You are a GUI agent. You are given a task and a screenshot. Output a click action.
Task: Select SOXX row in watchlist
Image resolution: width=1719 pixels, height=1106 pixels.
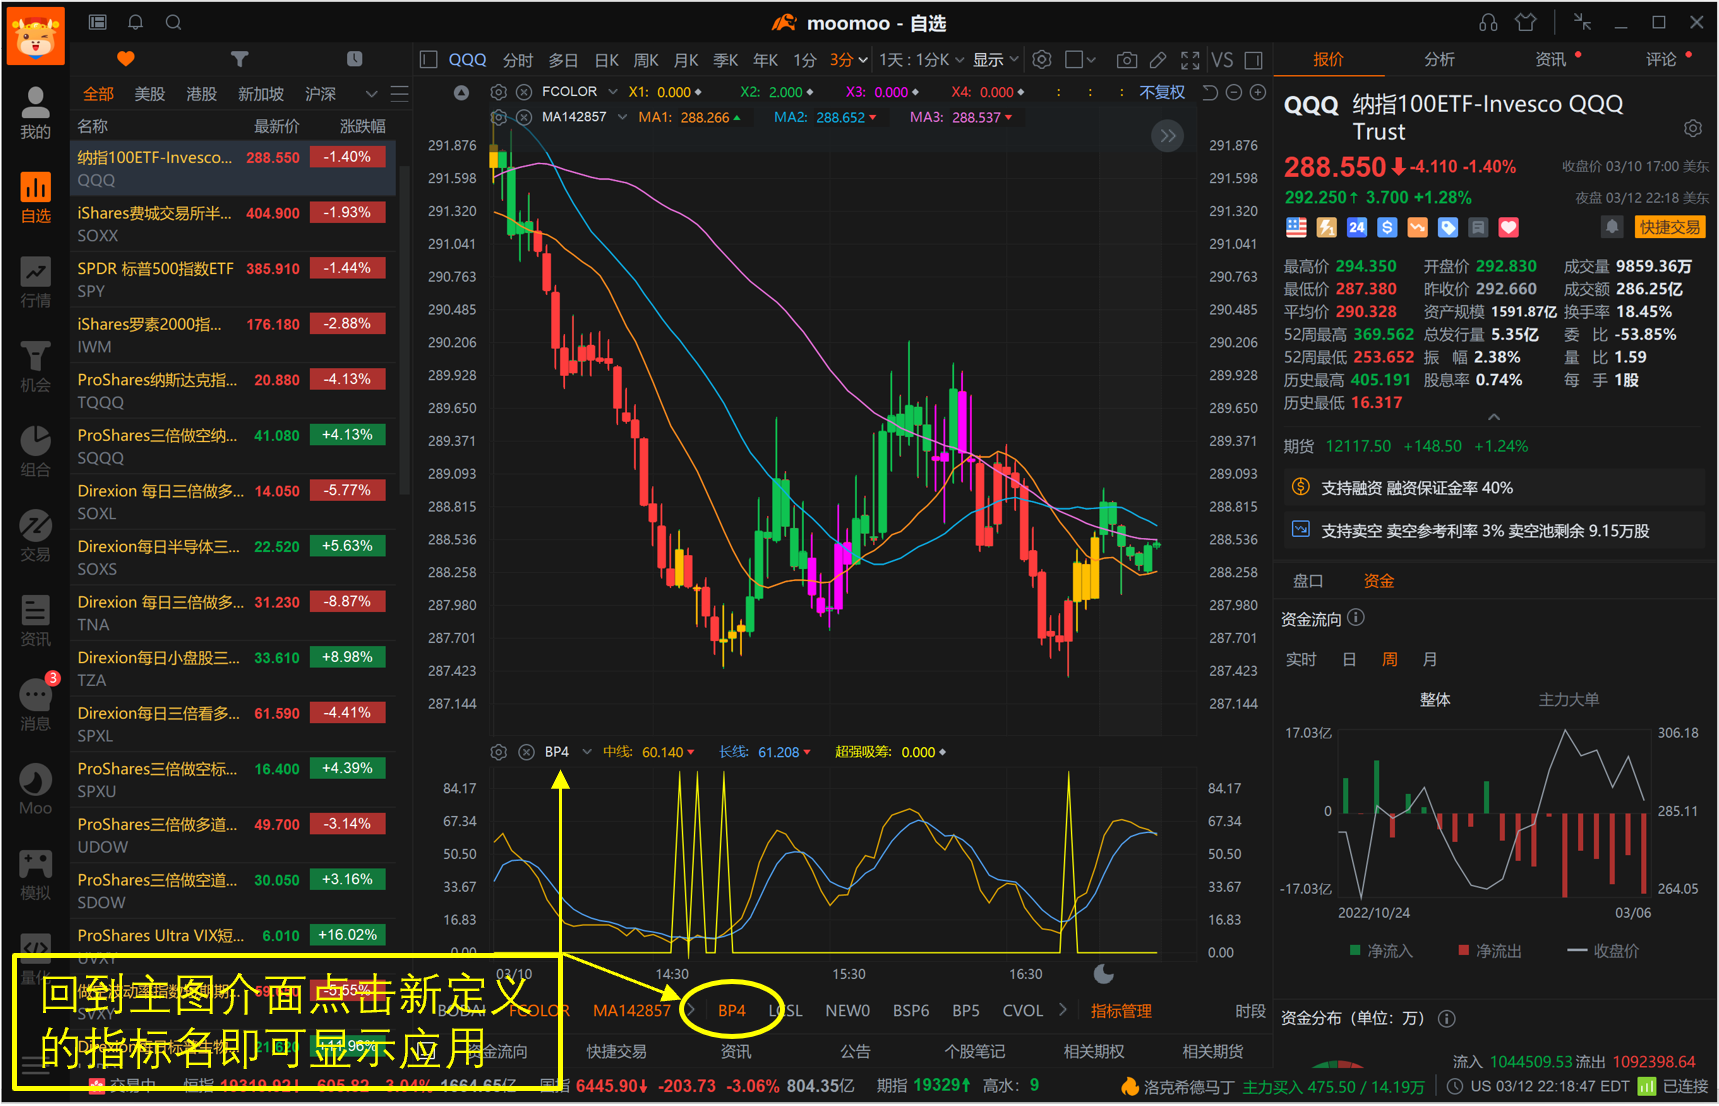tap(233, 224)
